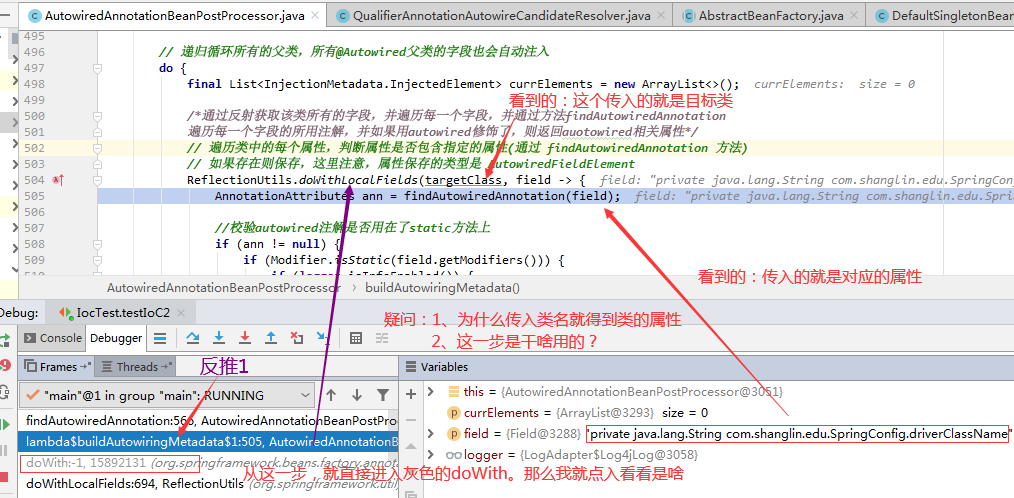
Task: Fold the lambda block at line 504
Action: (x=98, y=180)
